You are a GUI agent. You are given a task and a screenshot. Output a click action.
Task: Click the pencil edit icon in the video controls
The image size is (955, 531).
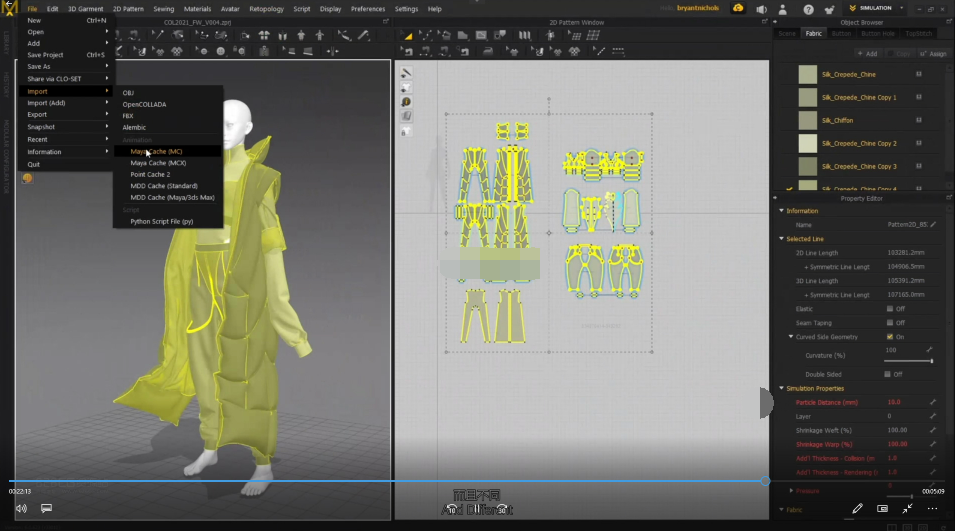click(x=857, y=508)
